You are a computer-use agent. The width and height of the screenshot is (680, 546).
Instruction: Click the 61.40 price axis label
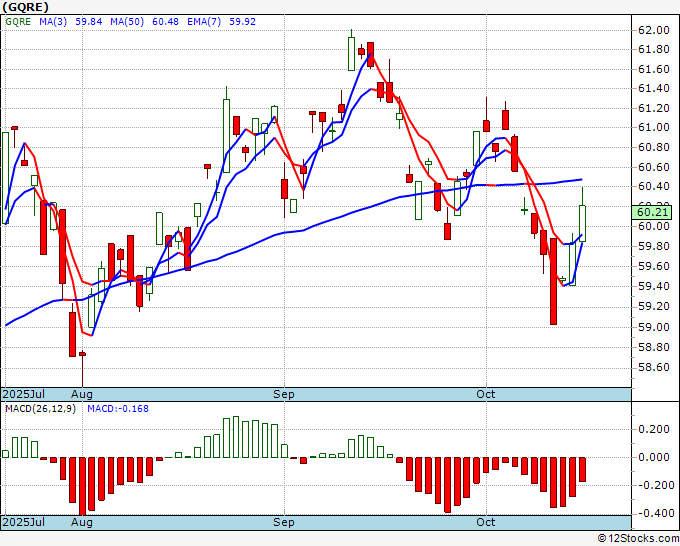point(654,88)
